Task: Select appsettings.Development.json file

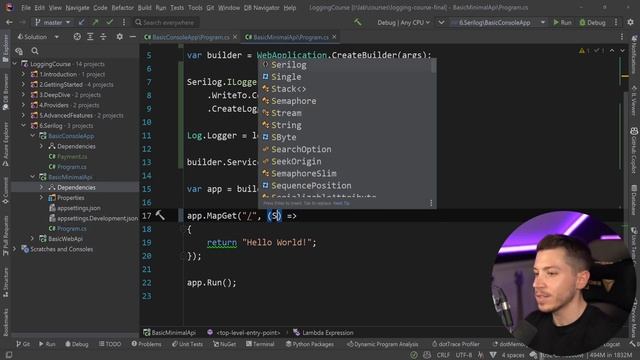Action: pyautogui.click(x=97, y=218)
